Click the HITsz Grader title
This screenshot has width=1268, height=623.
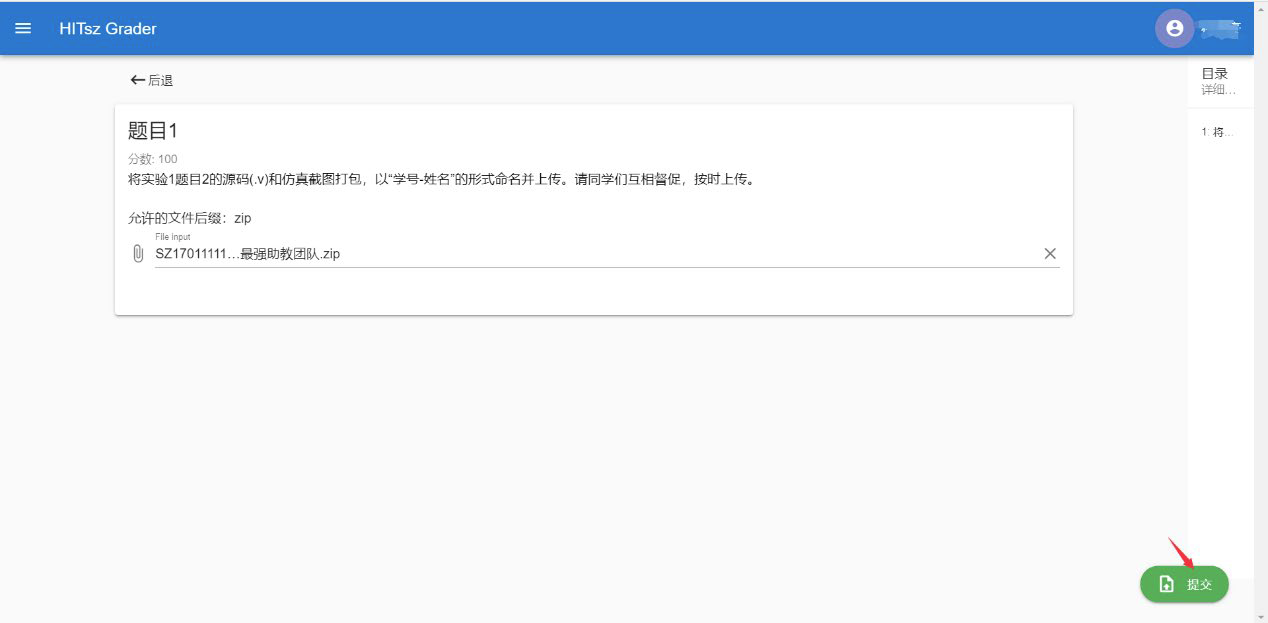click(x=108, y=28)
